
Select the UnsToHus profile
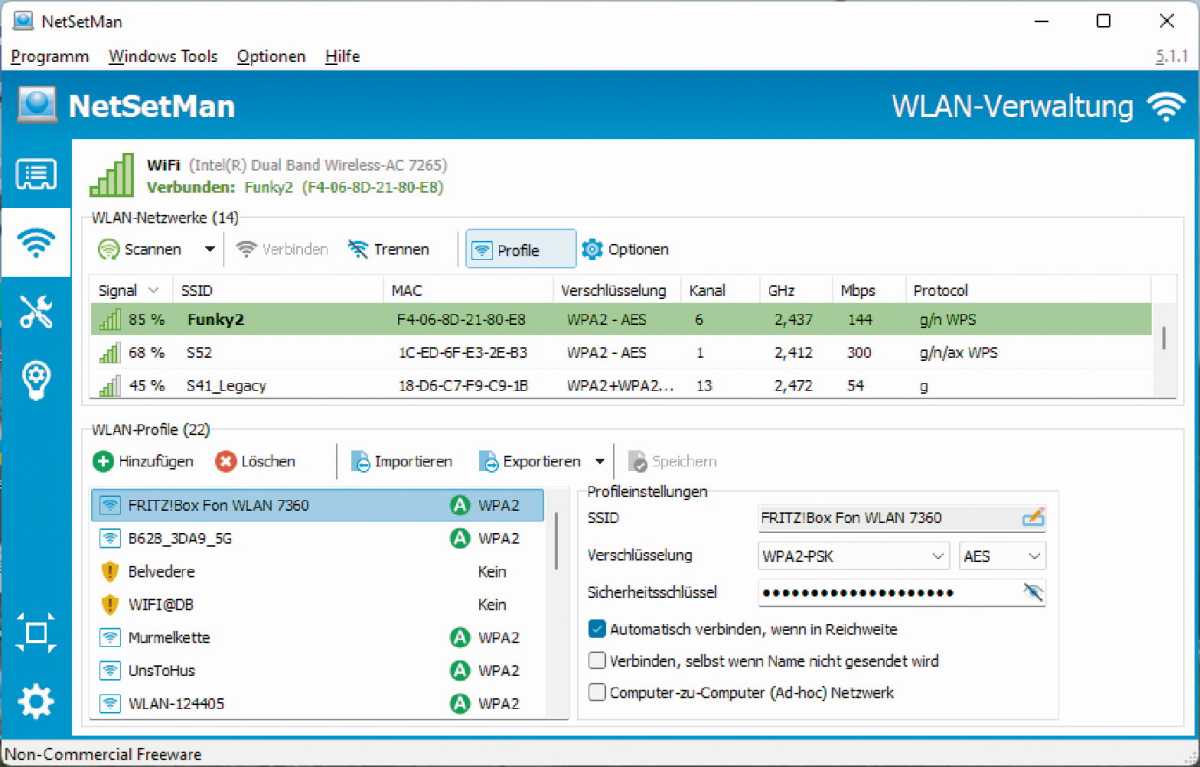click(318, 671)
